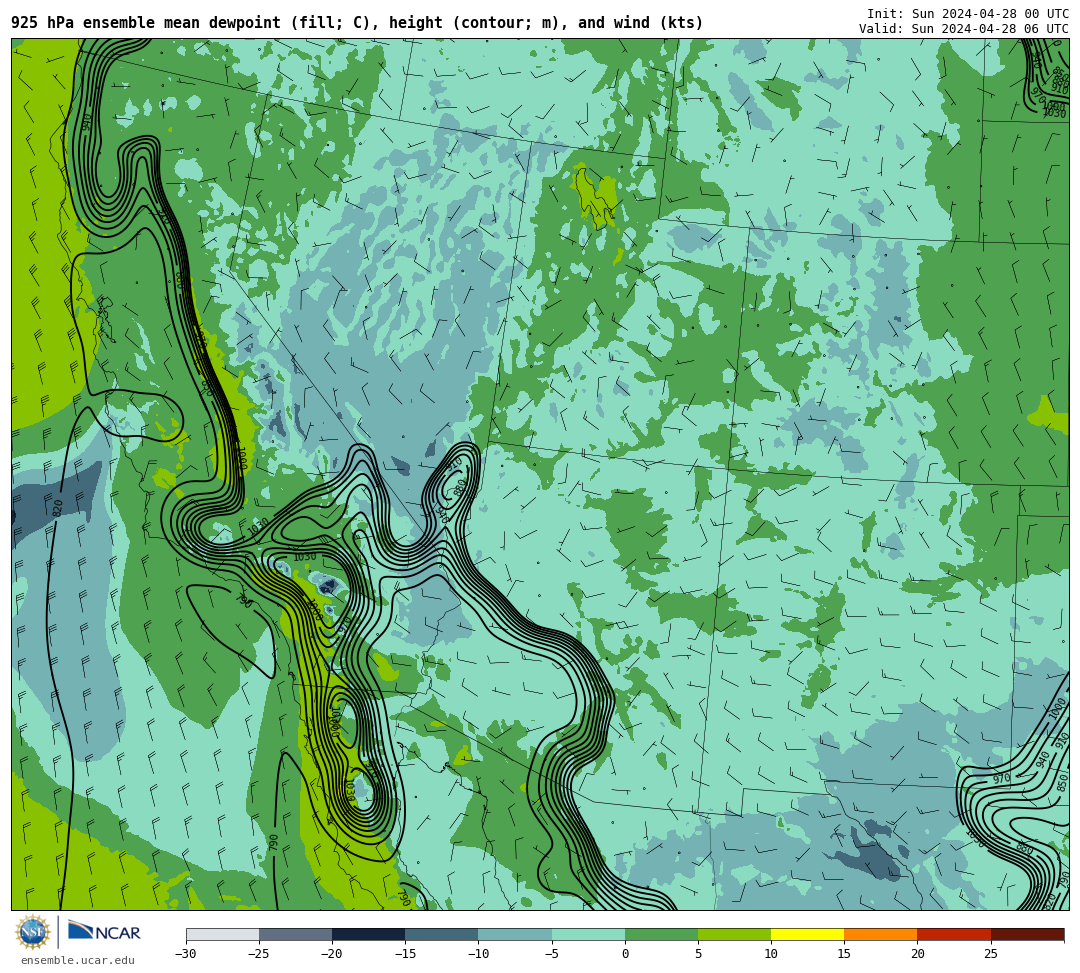Image resolution: width=1080 pixels, height=973 pixels.
Task: Click the 970 contour label at bottom right
Action: click(1001, 779)
